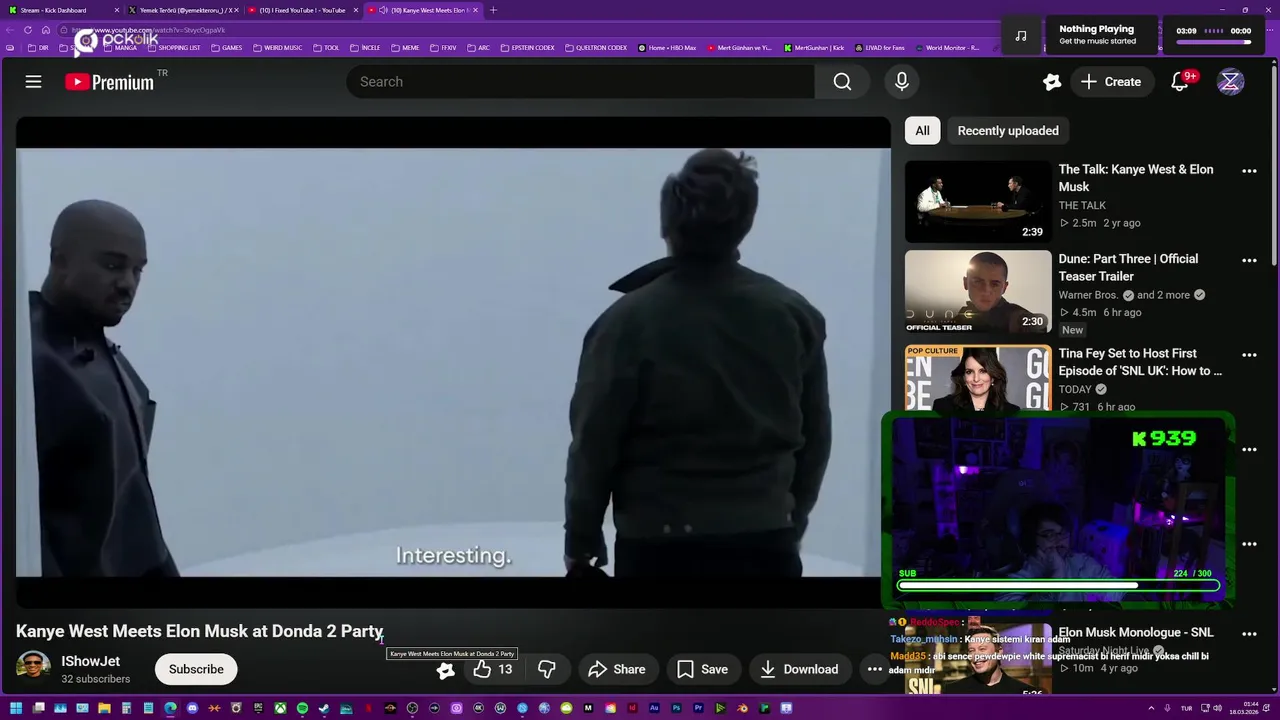The image size is (1280, 720).
Task: Click the search magnifier button
Action: click(842, 82)
